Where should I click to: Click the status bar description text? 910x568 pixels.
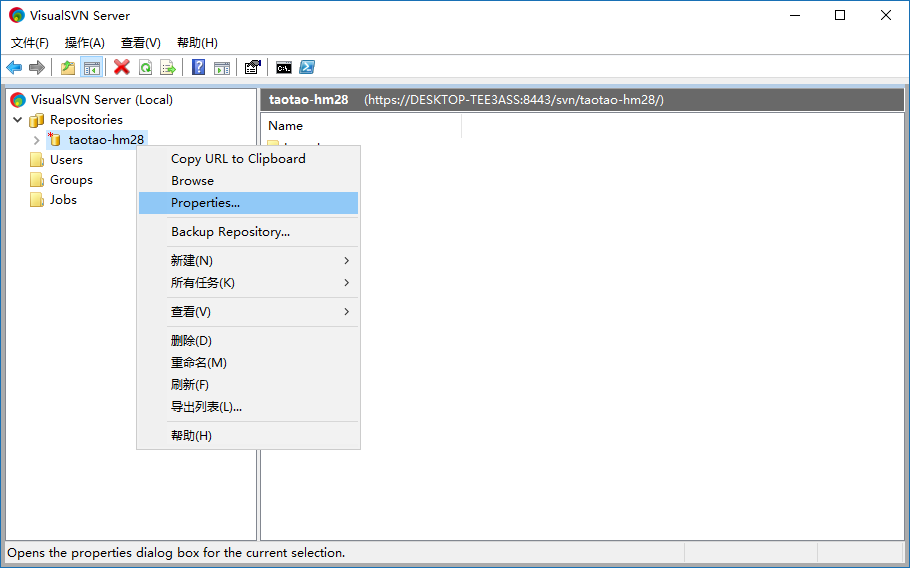pos(176,552)
